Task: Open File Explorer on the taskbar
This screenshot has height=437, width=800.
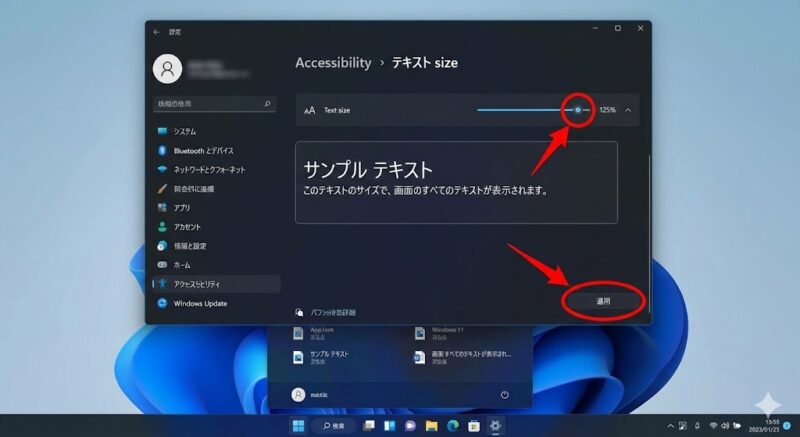Action: [432, 426]
